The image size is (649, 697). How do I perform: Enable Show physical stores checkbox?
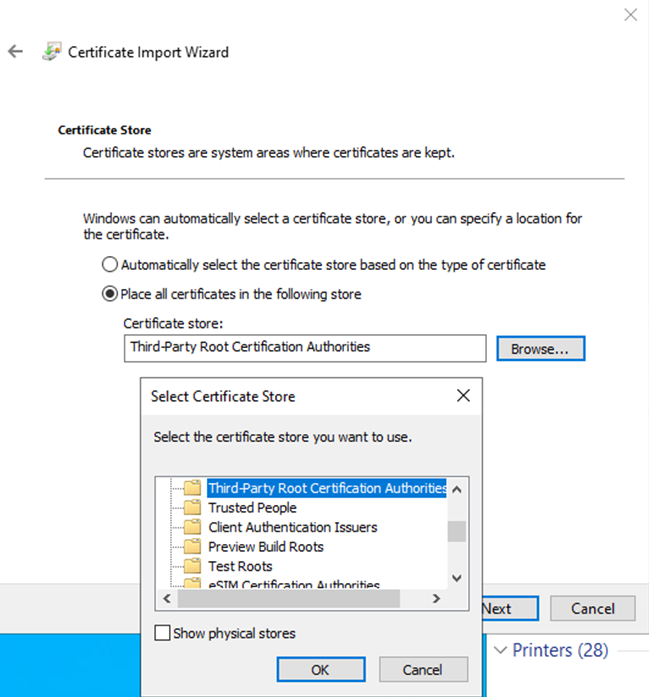(162, 633)
